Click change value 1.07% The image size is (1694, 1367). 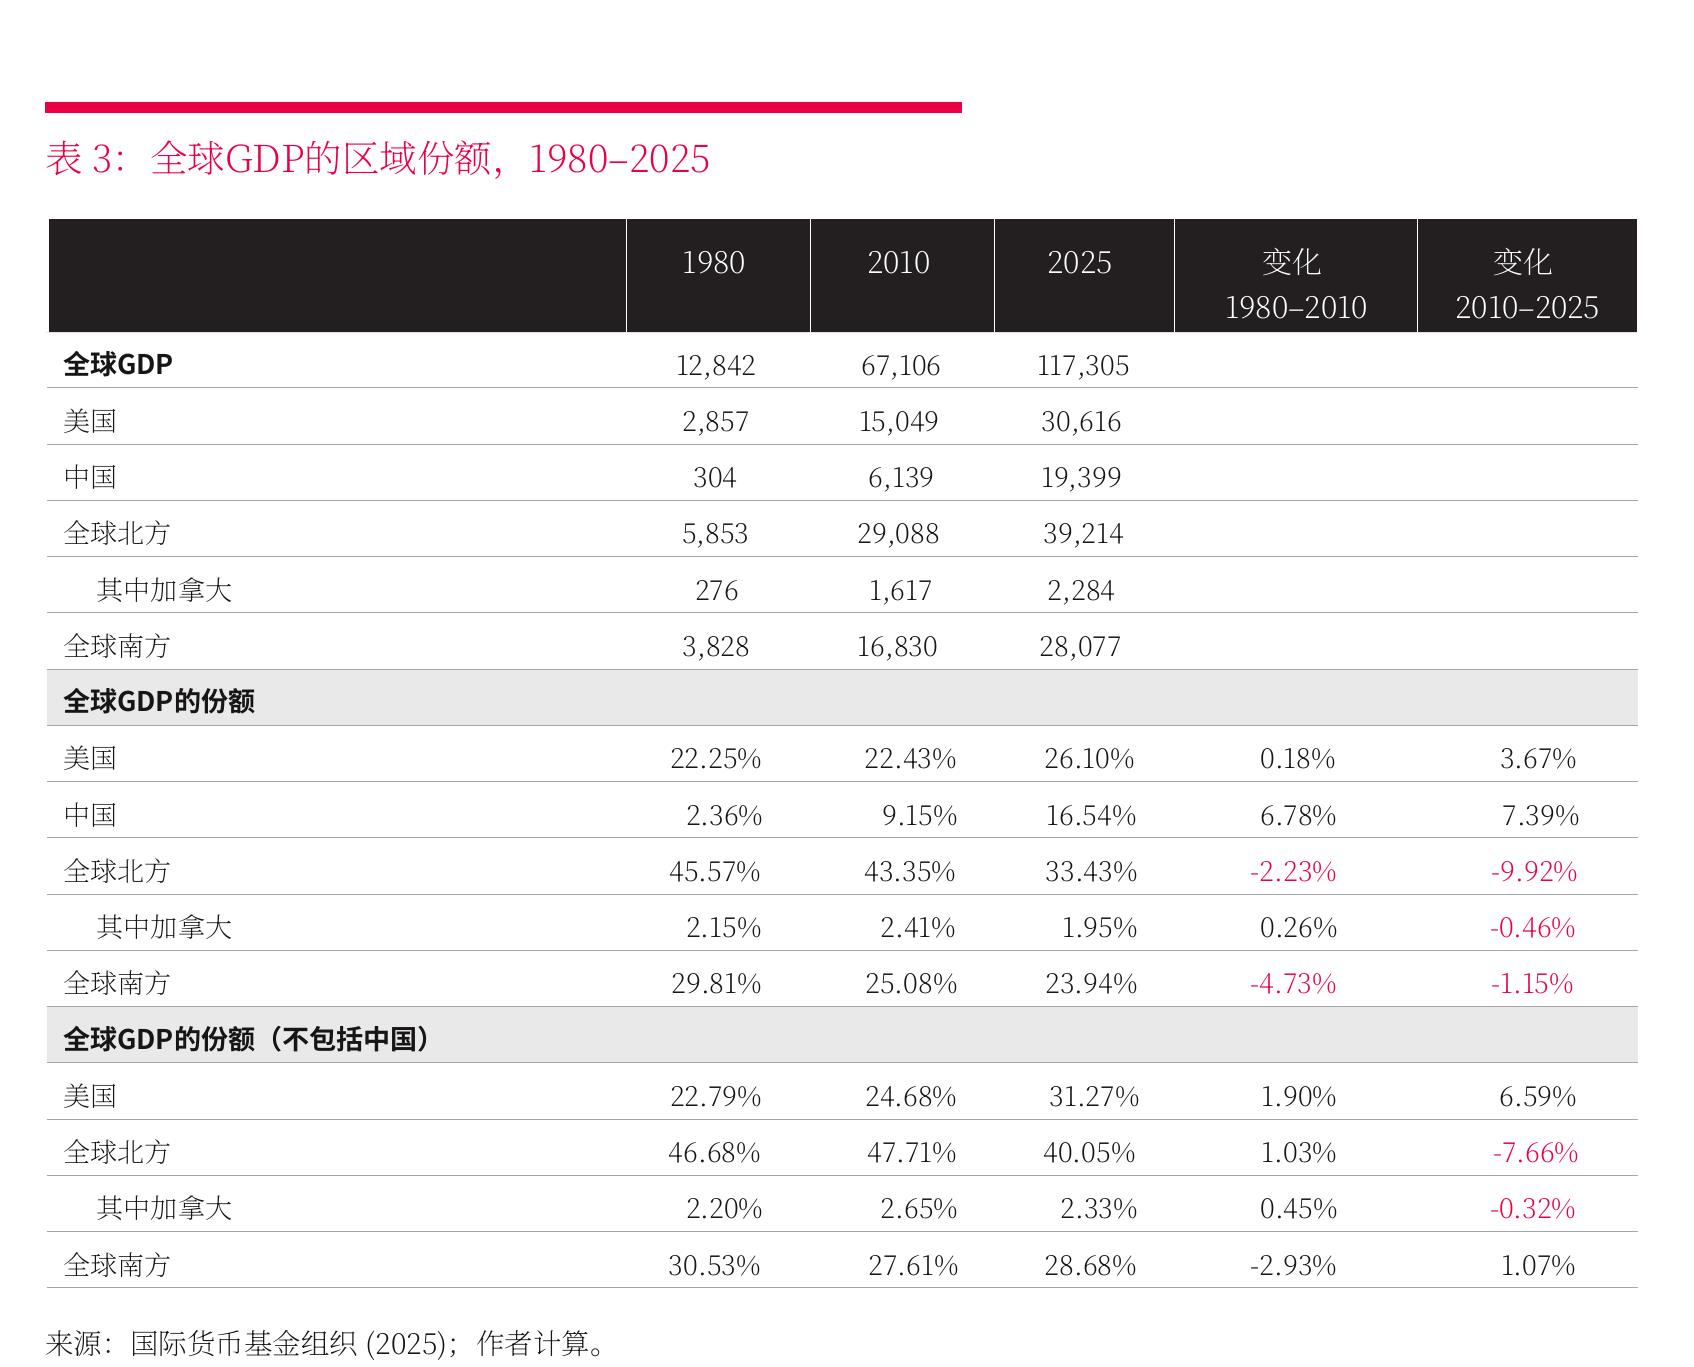1538,1266
